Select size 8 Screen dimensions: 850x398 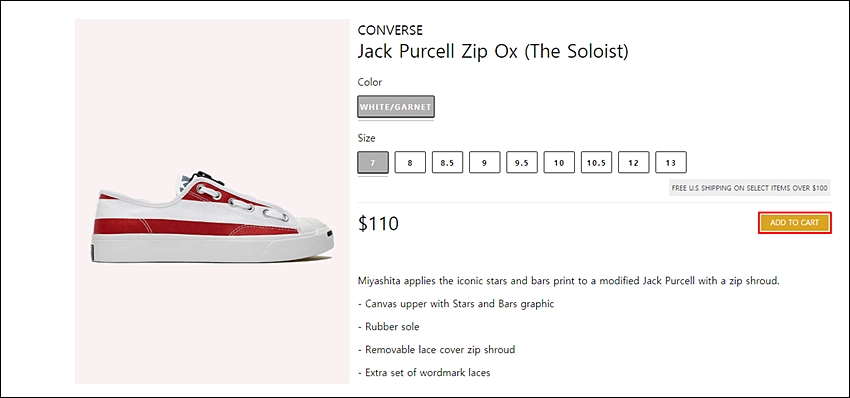pyautogui.click(x=410, y=162)
